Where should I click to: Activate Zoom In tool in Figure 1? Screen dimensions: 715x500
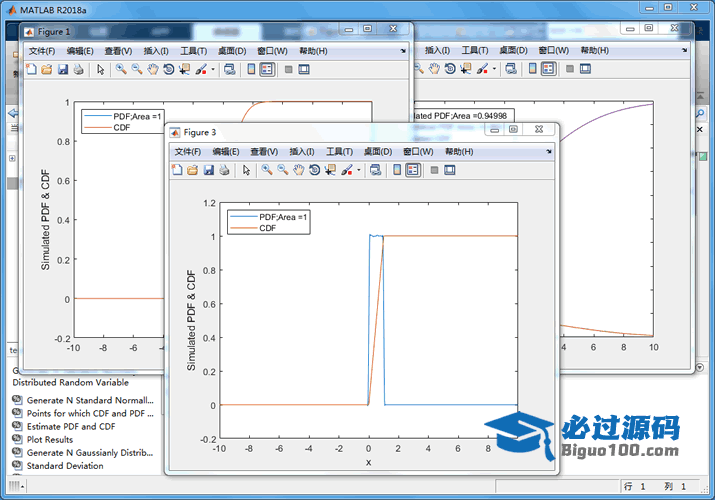click(121, 69)
